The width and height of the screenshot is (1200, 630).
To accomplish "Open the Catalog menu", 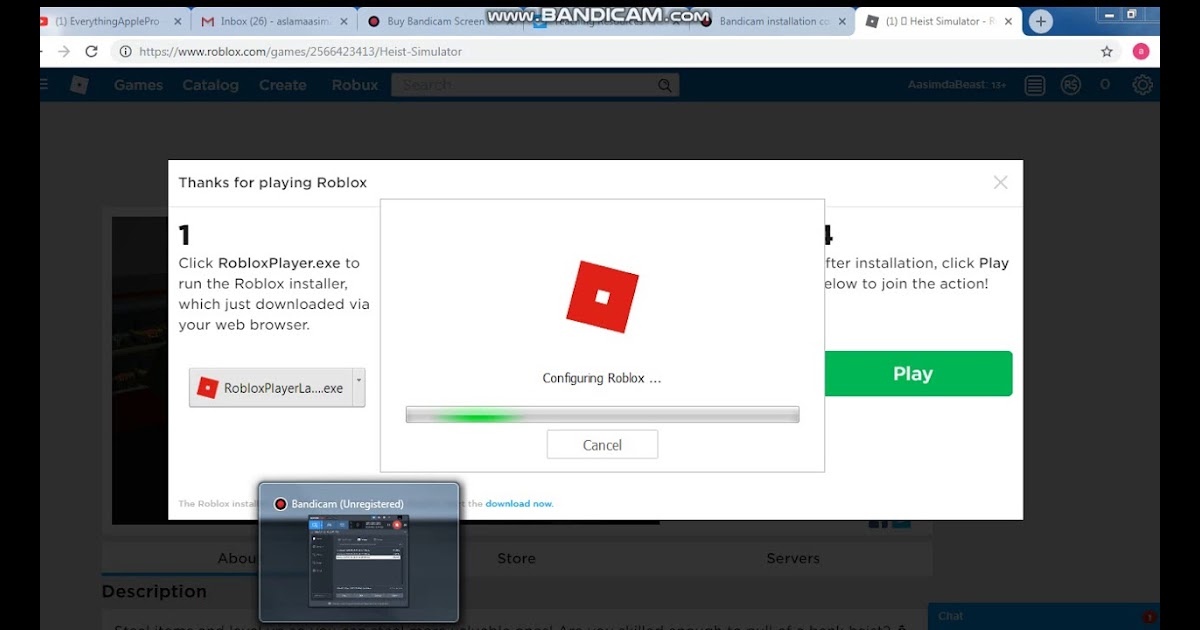I will click(210, 85).
